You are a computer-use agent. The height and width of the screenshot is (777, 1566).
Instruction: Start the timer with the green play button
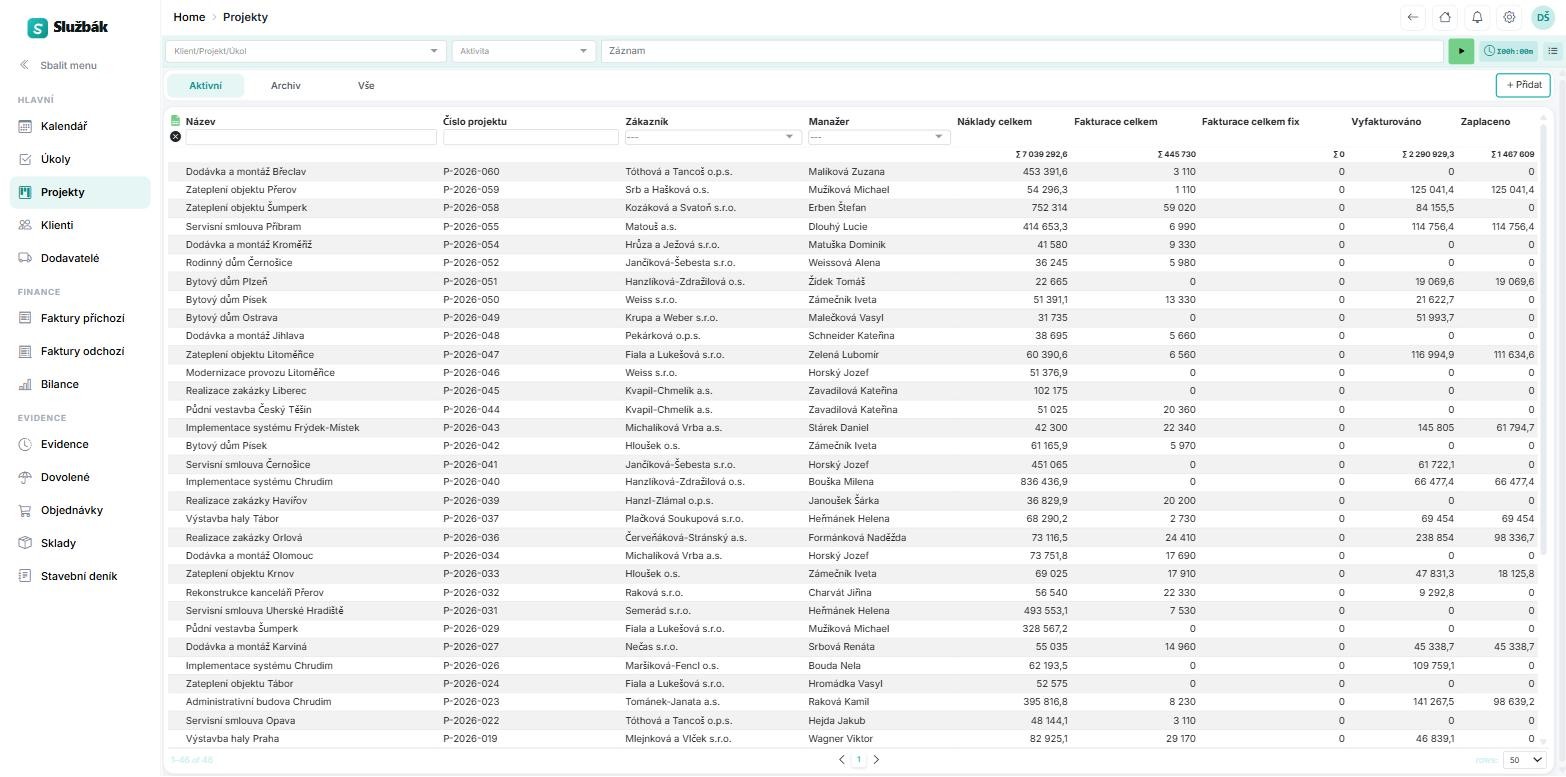[x=1460, y=51]
